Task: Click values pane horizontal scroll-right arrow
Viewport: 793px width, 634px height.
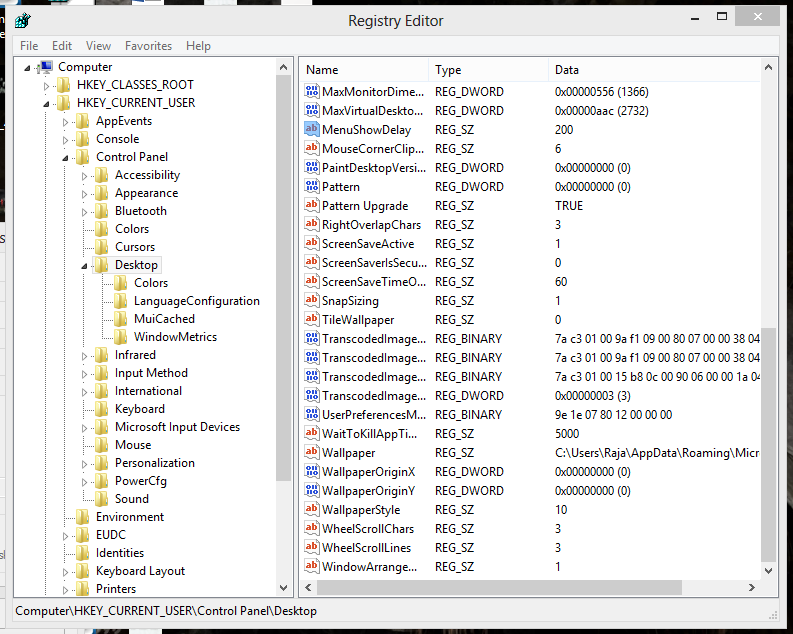Action: pos(752,587)
